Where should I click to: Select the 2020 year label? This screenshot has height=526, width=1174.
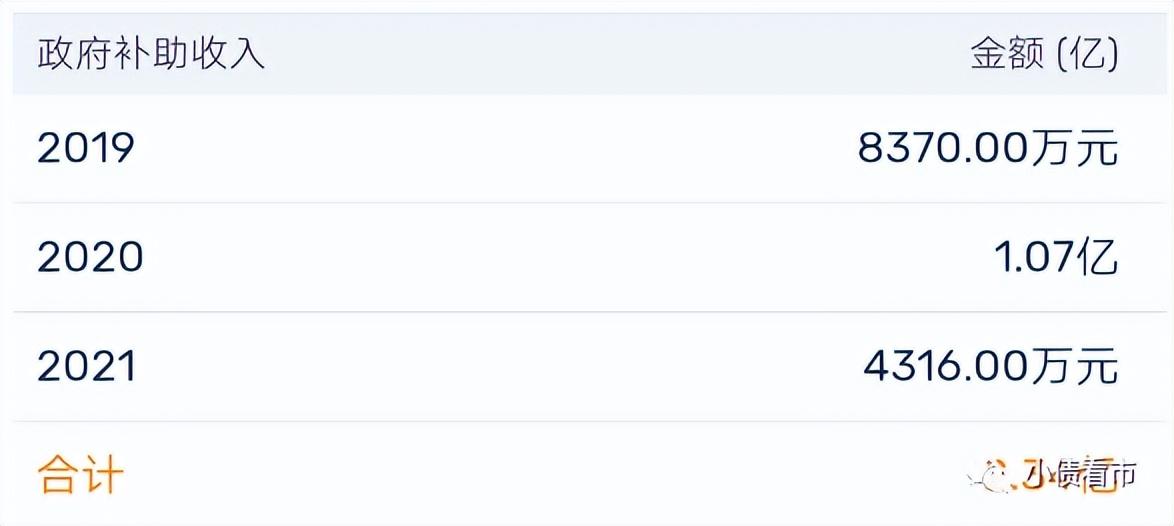tap(90, 258)
